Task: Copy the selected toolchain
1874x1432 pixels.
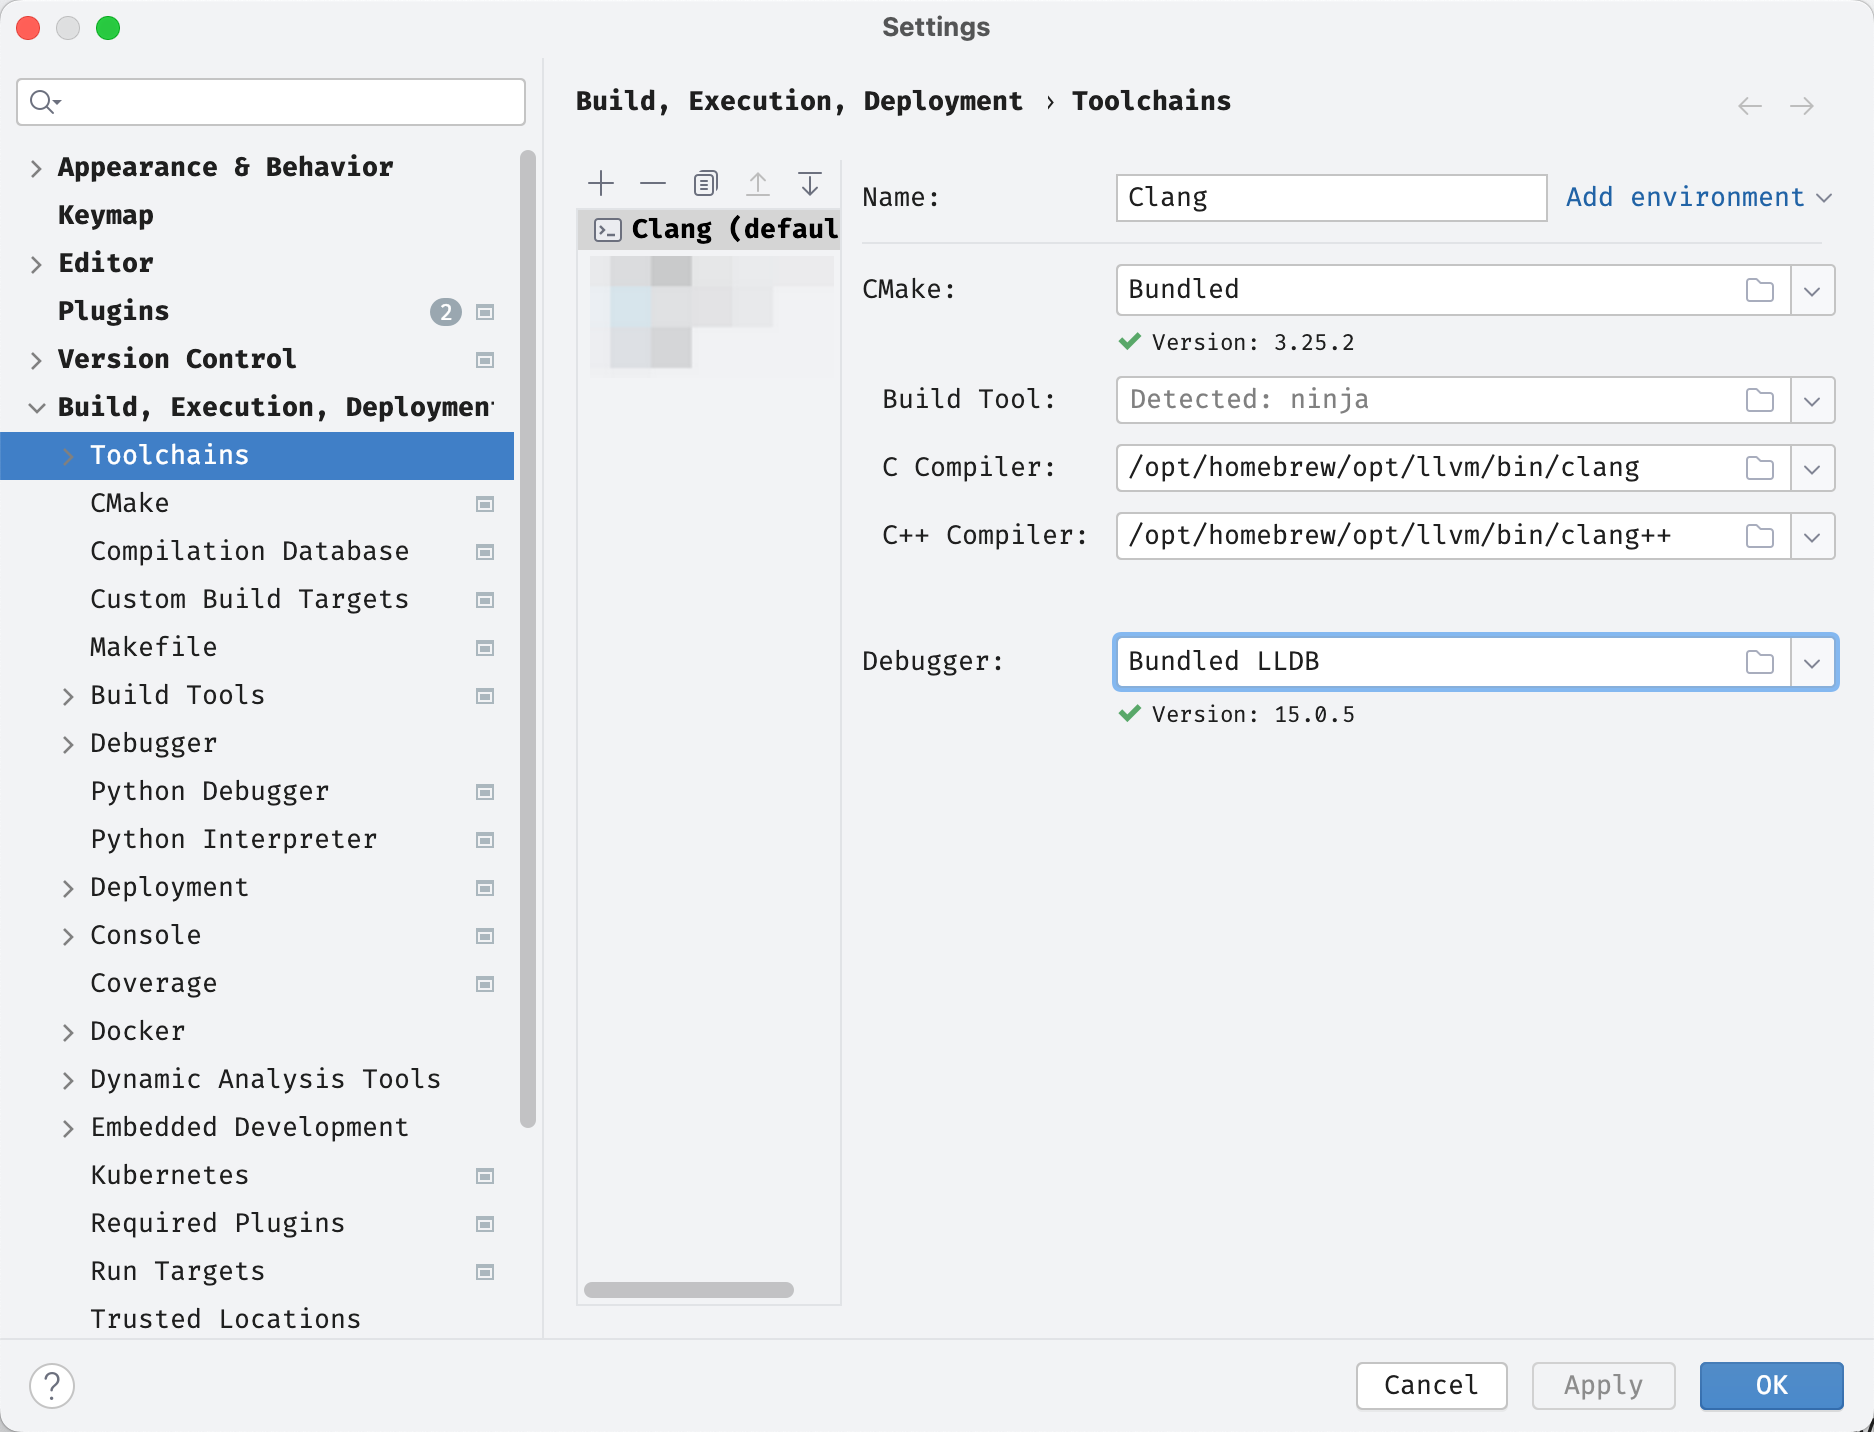Action: click(x=706, y=183)
